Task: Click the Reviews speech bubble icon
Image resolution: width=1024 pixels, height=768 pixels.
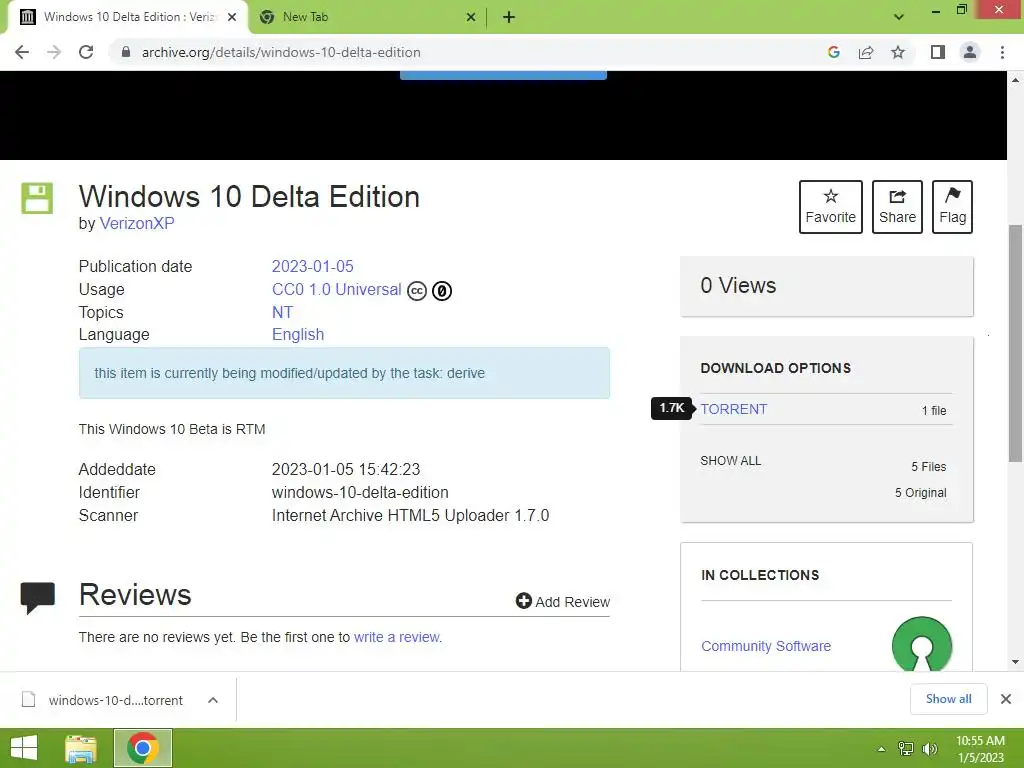Action: [x=38, y=598]
